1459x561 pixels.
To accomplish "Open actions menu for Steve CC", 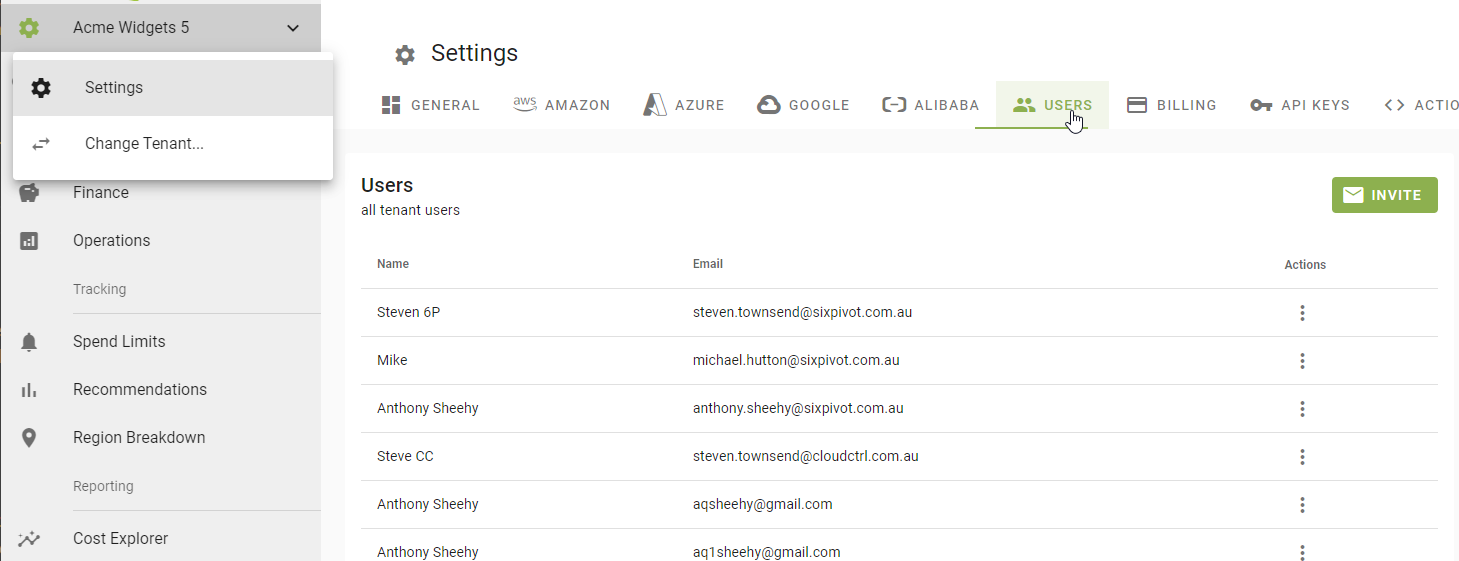I will click(x=1302, y=457).
